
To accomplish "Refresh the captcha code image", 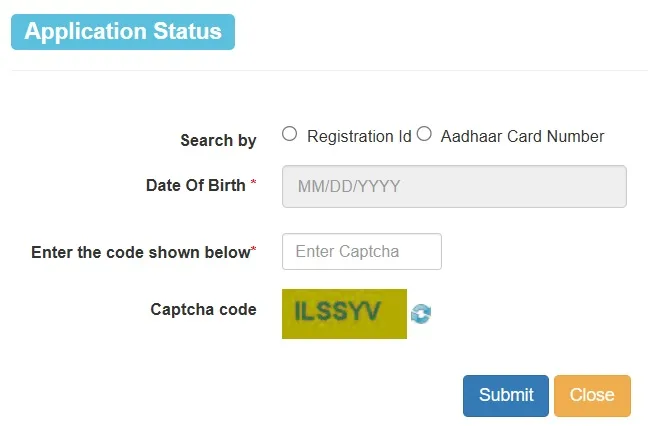I will click(x=421, y=313).
